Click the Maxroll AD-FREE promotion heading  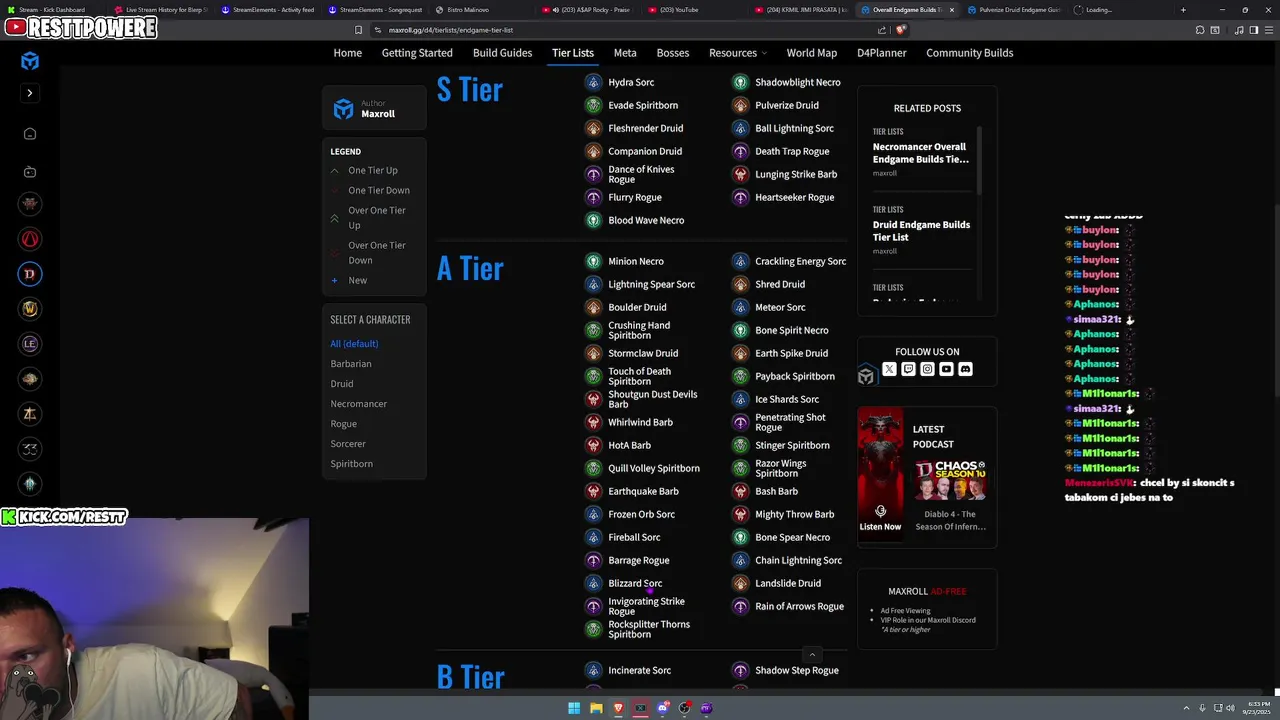click(x=927, y=591)
